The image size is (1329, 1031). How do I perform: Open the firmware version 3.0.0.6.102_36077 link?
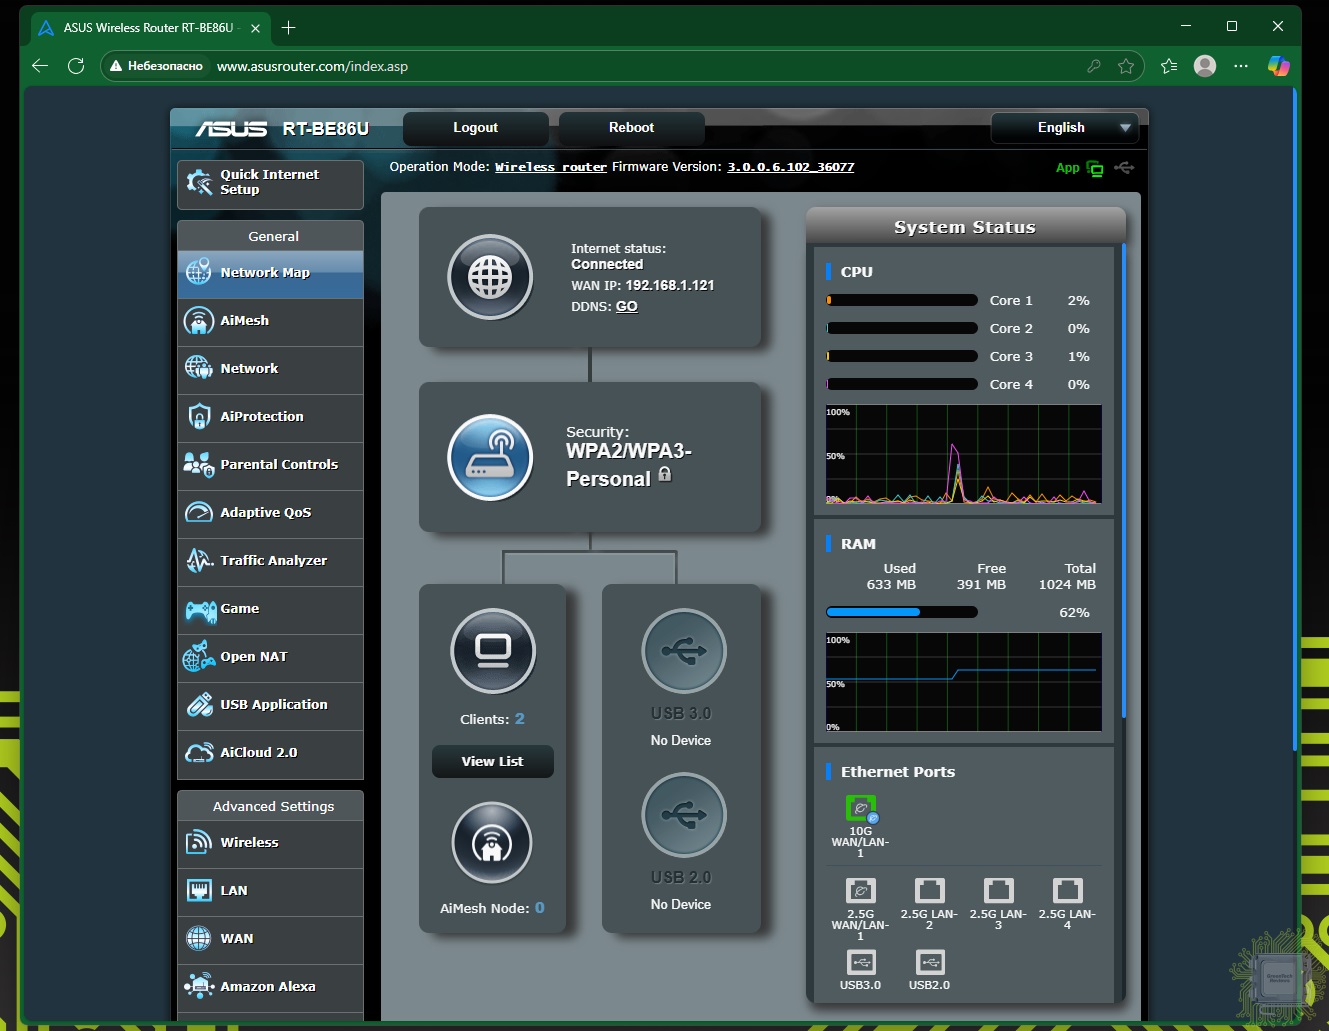click(x=790, y=167)
